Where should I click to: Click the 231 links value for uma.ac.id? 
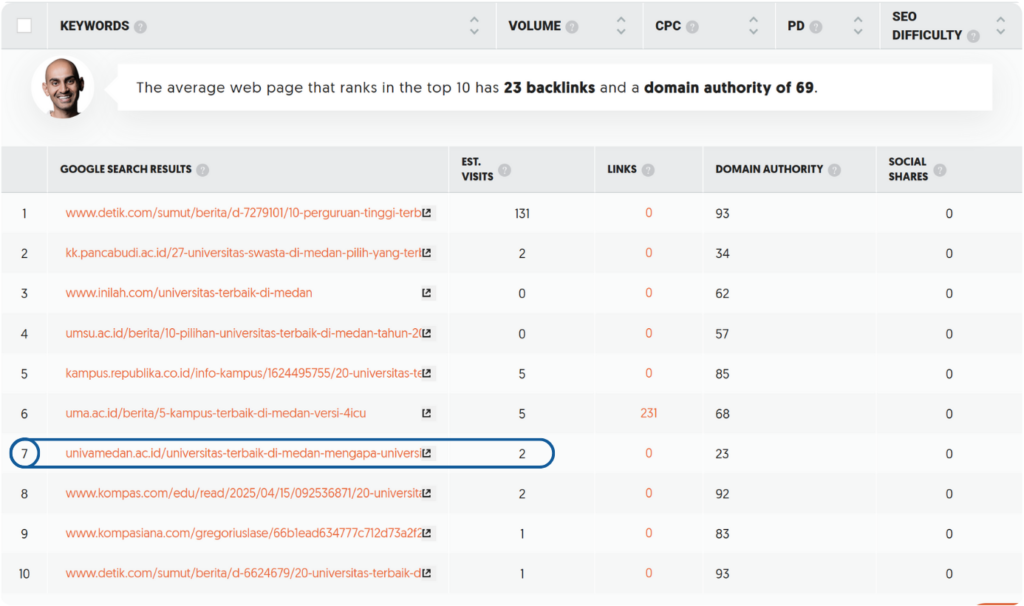[648, 413]
